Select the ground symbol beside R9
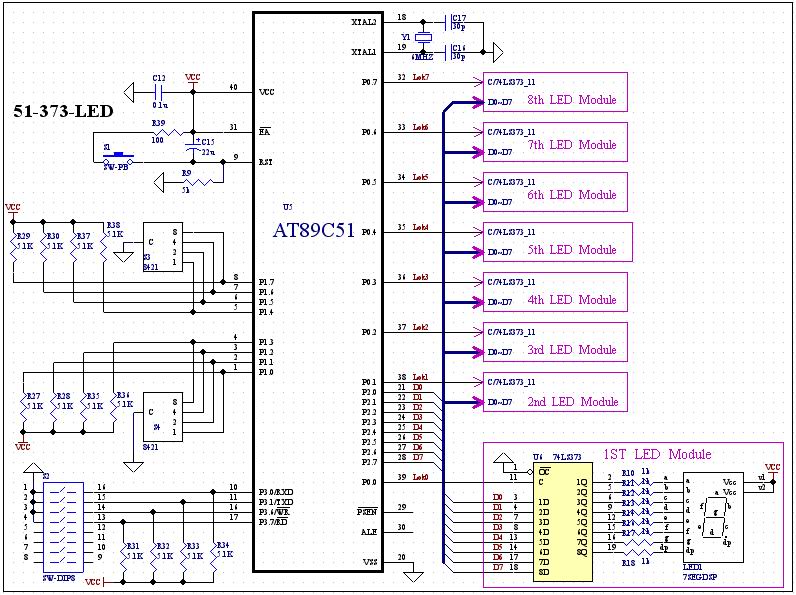 pos(159,182)
